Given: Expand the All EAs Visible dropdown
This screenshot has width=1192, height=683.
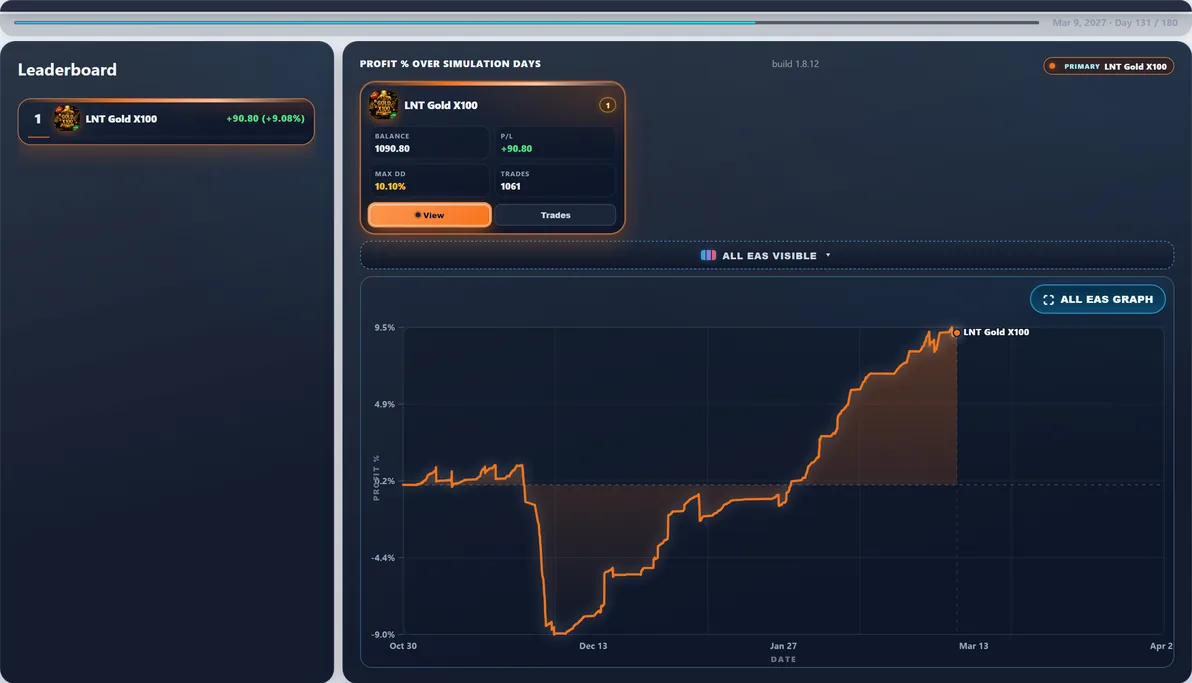Looking at the screenshot, I should click(x=767, y=256).
